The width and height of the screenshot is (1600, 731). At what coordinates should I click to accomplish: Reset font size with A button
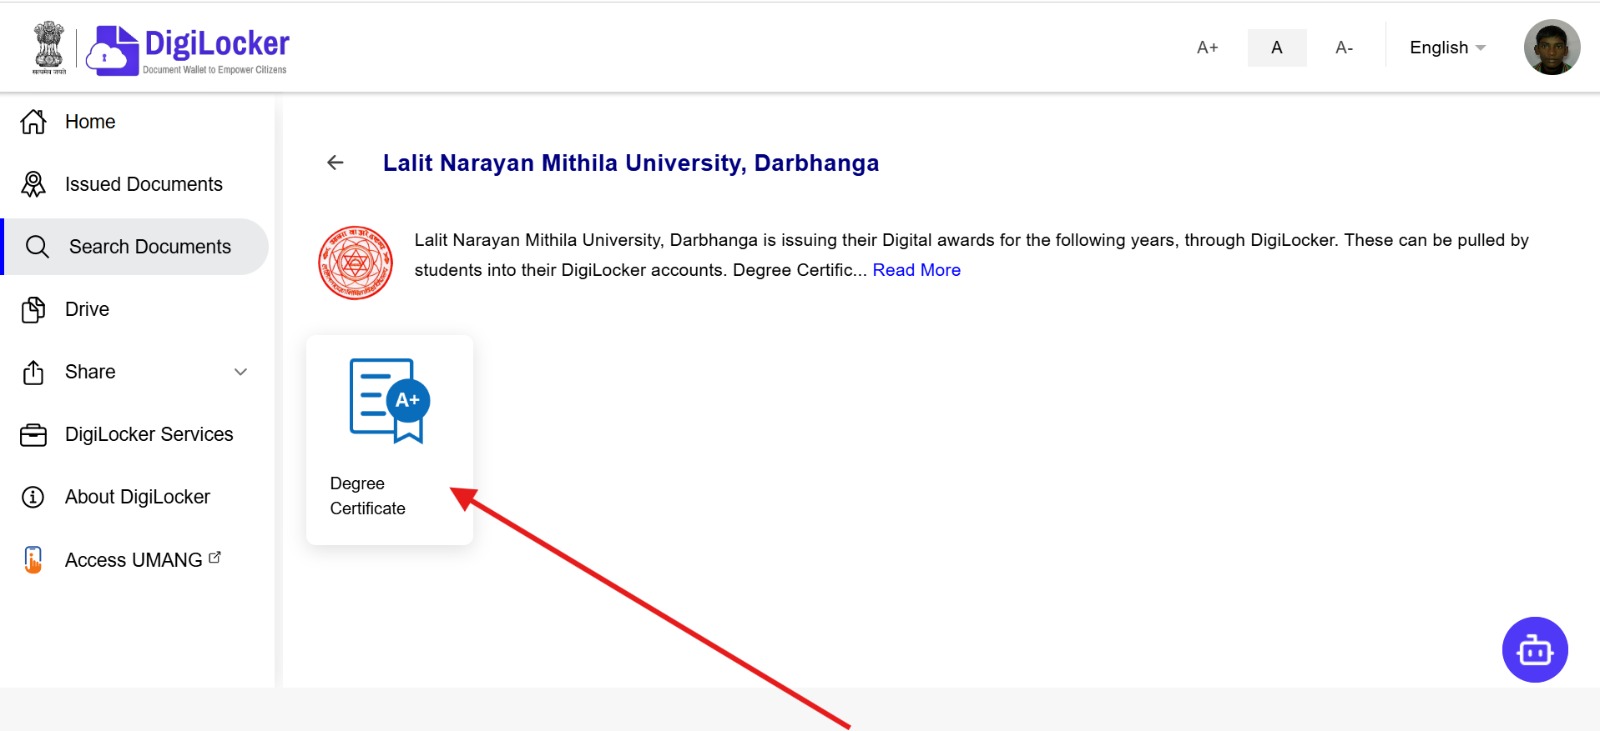(x=1277, y=47)
